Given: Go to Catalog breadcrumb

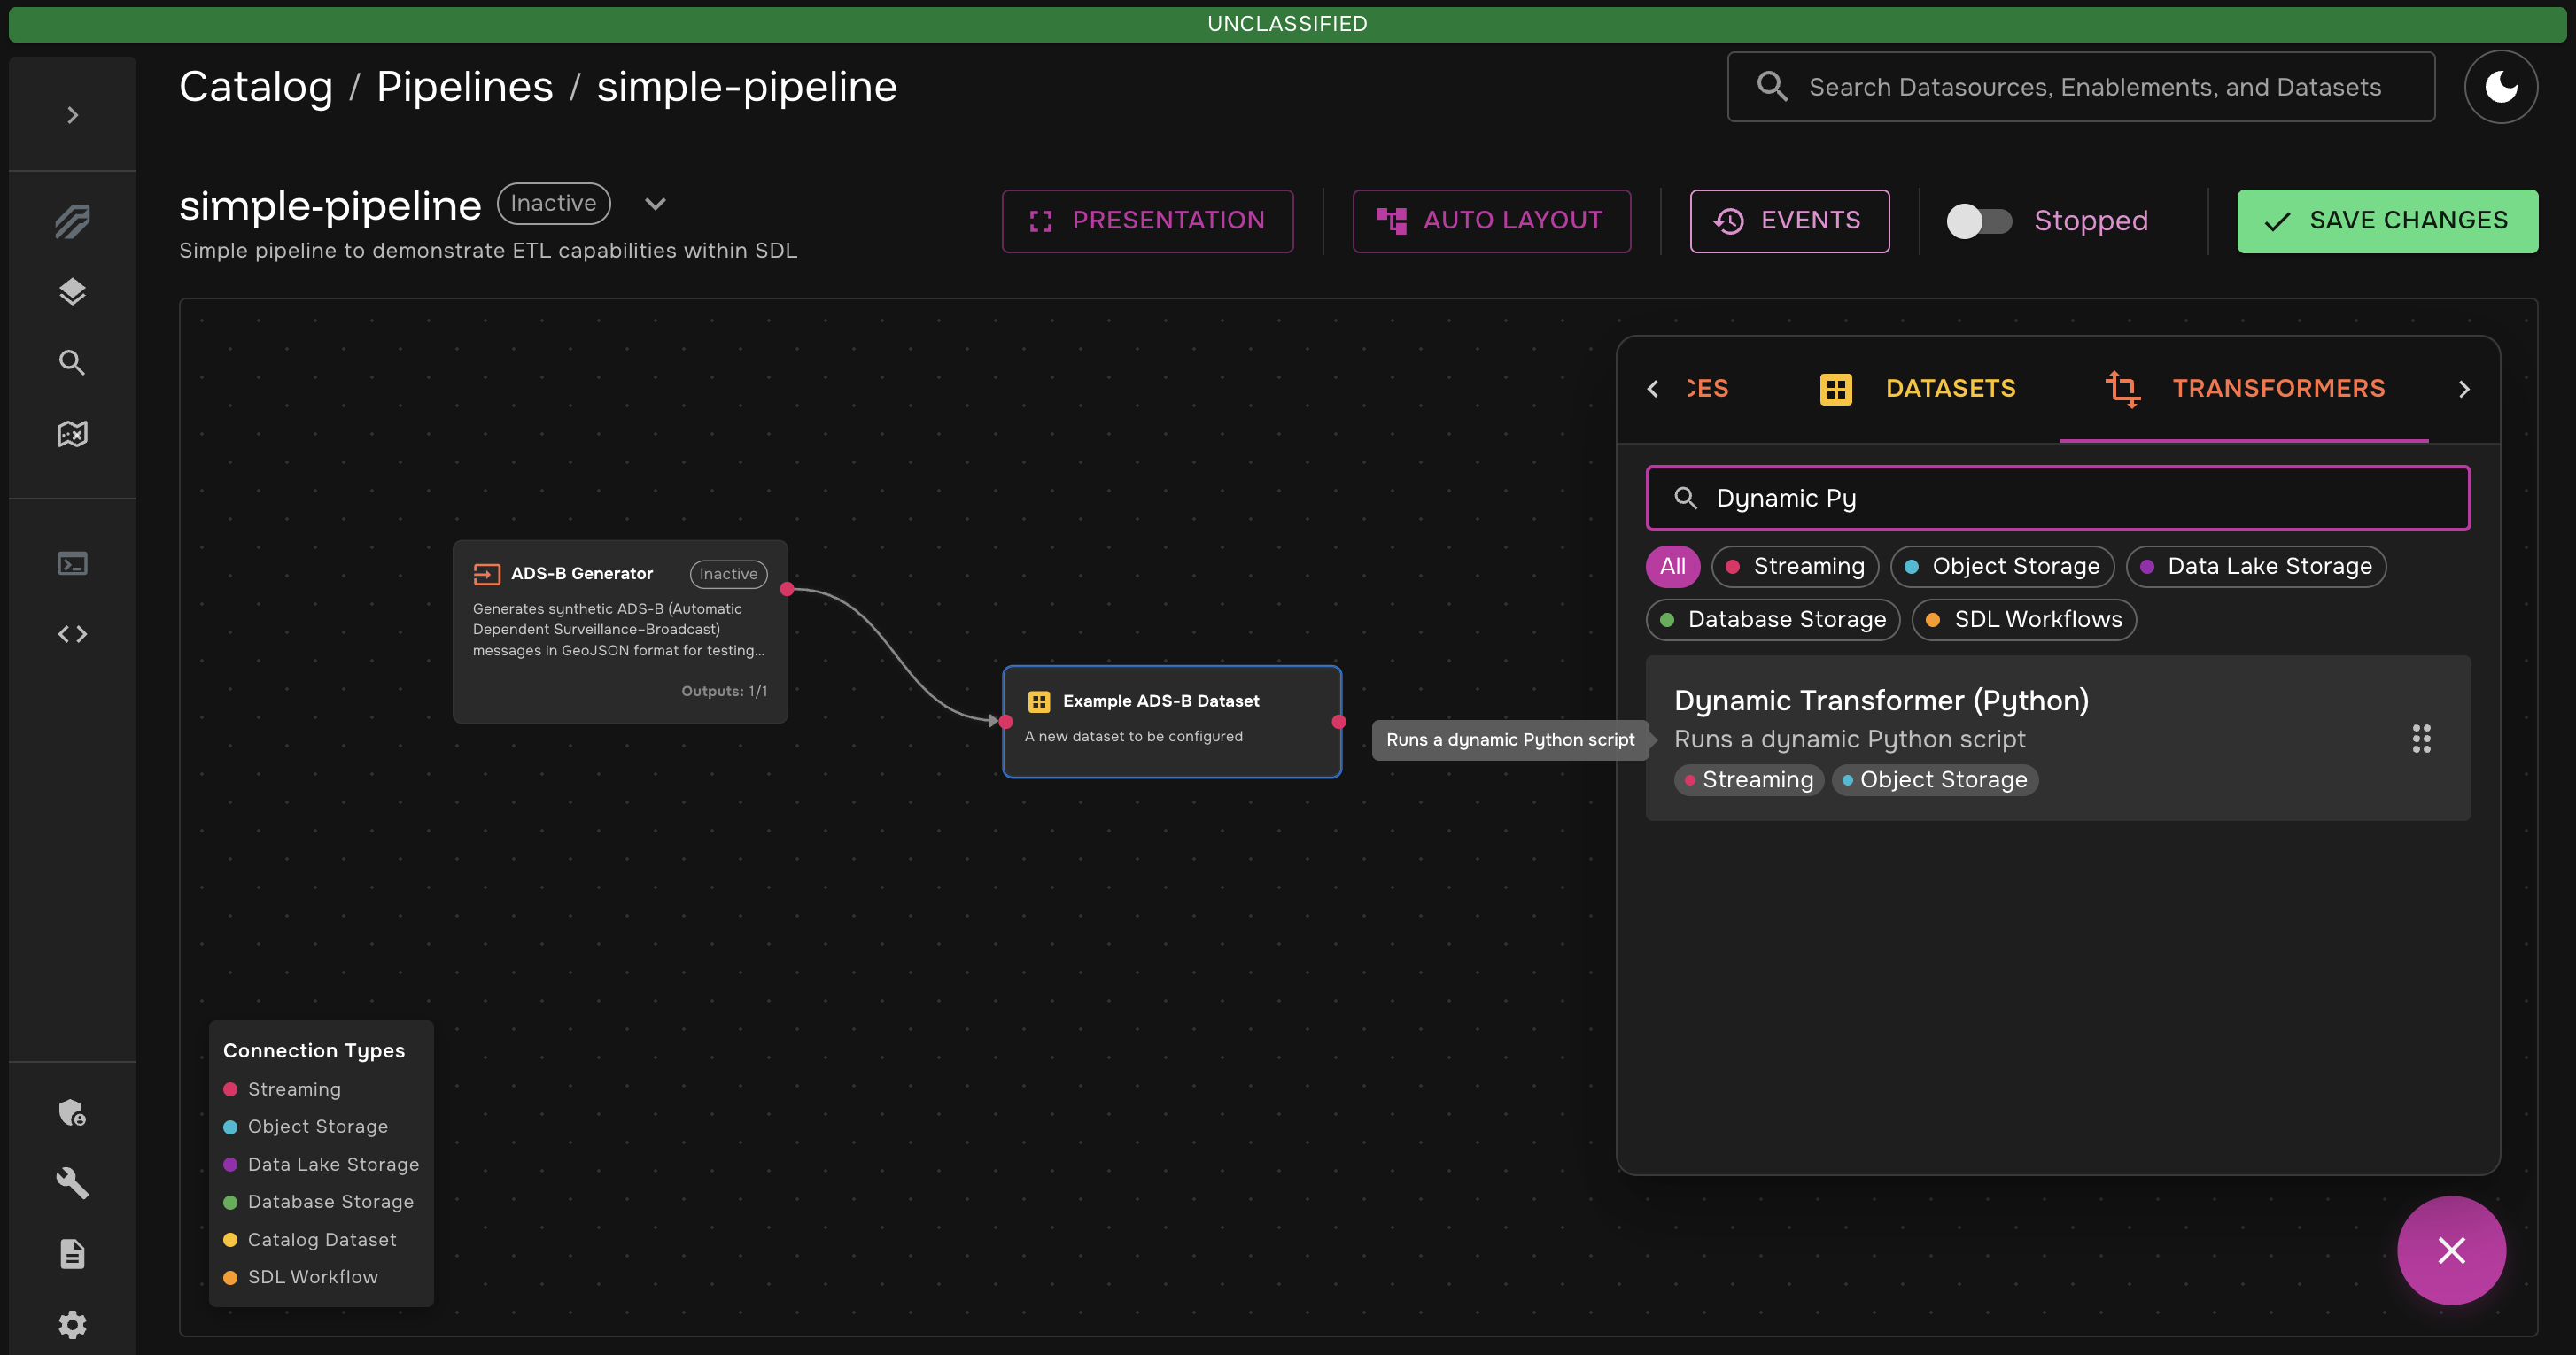Looking at the screenshot, I should (256, 87).
